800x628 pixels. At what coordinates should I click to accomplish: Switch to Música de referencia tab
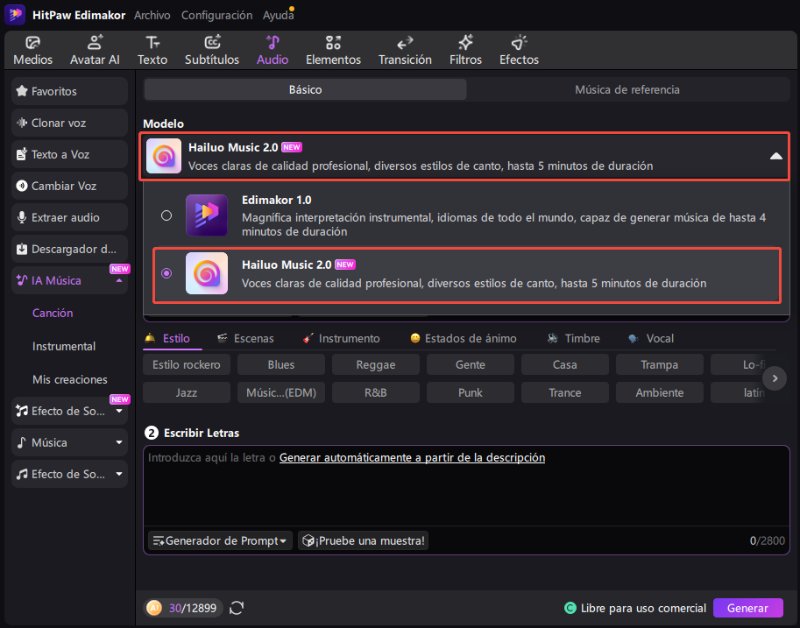627,90
